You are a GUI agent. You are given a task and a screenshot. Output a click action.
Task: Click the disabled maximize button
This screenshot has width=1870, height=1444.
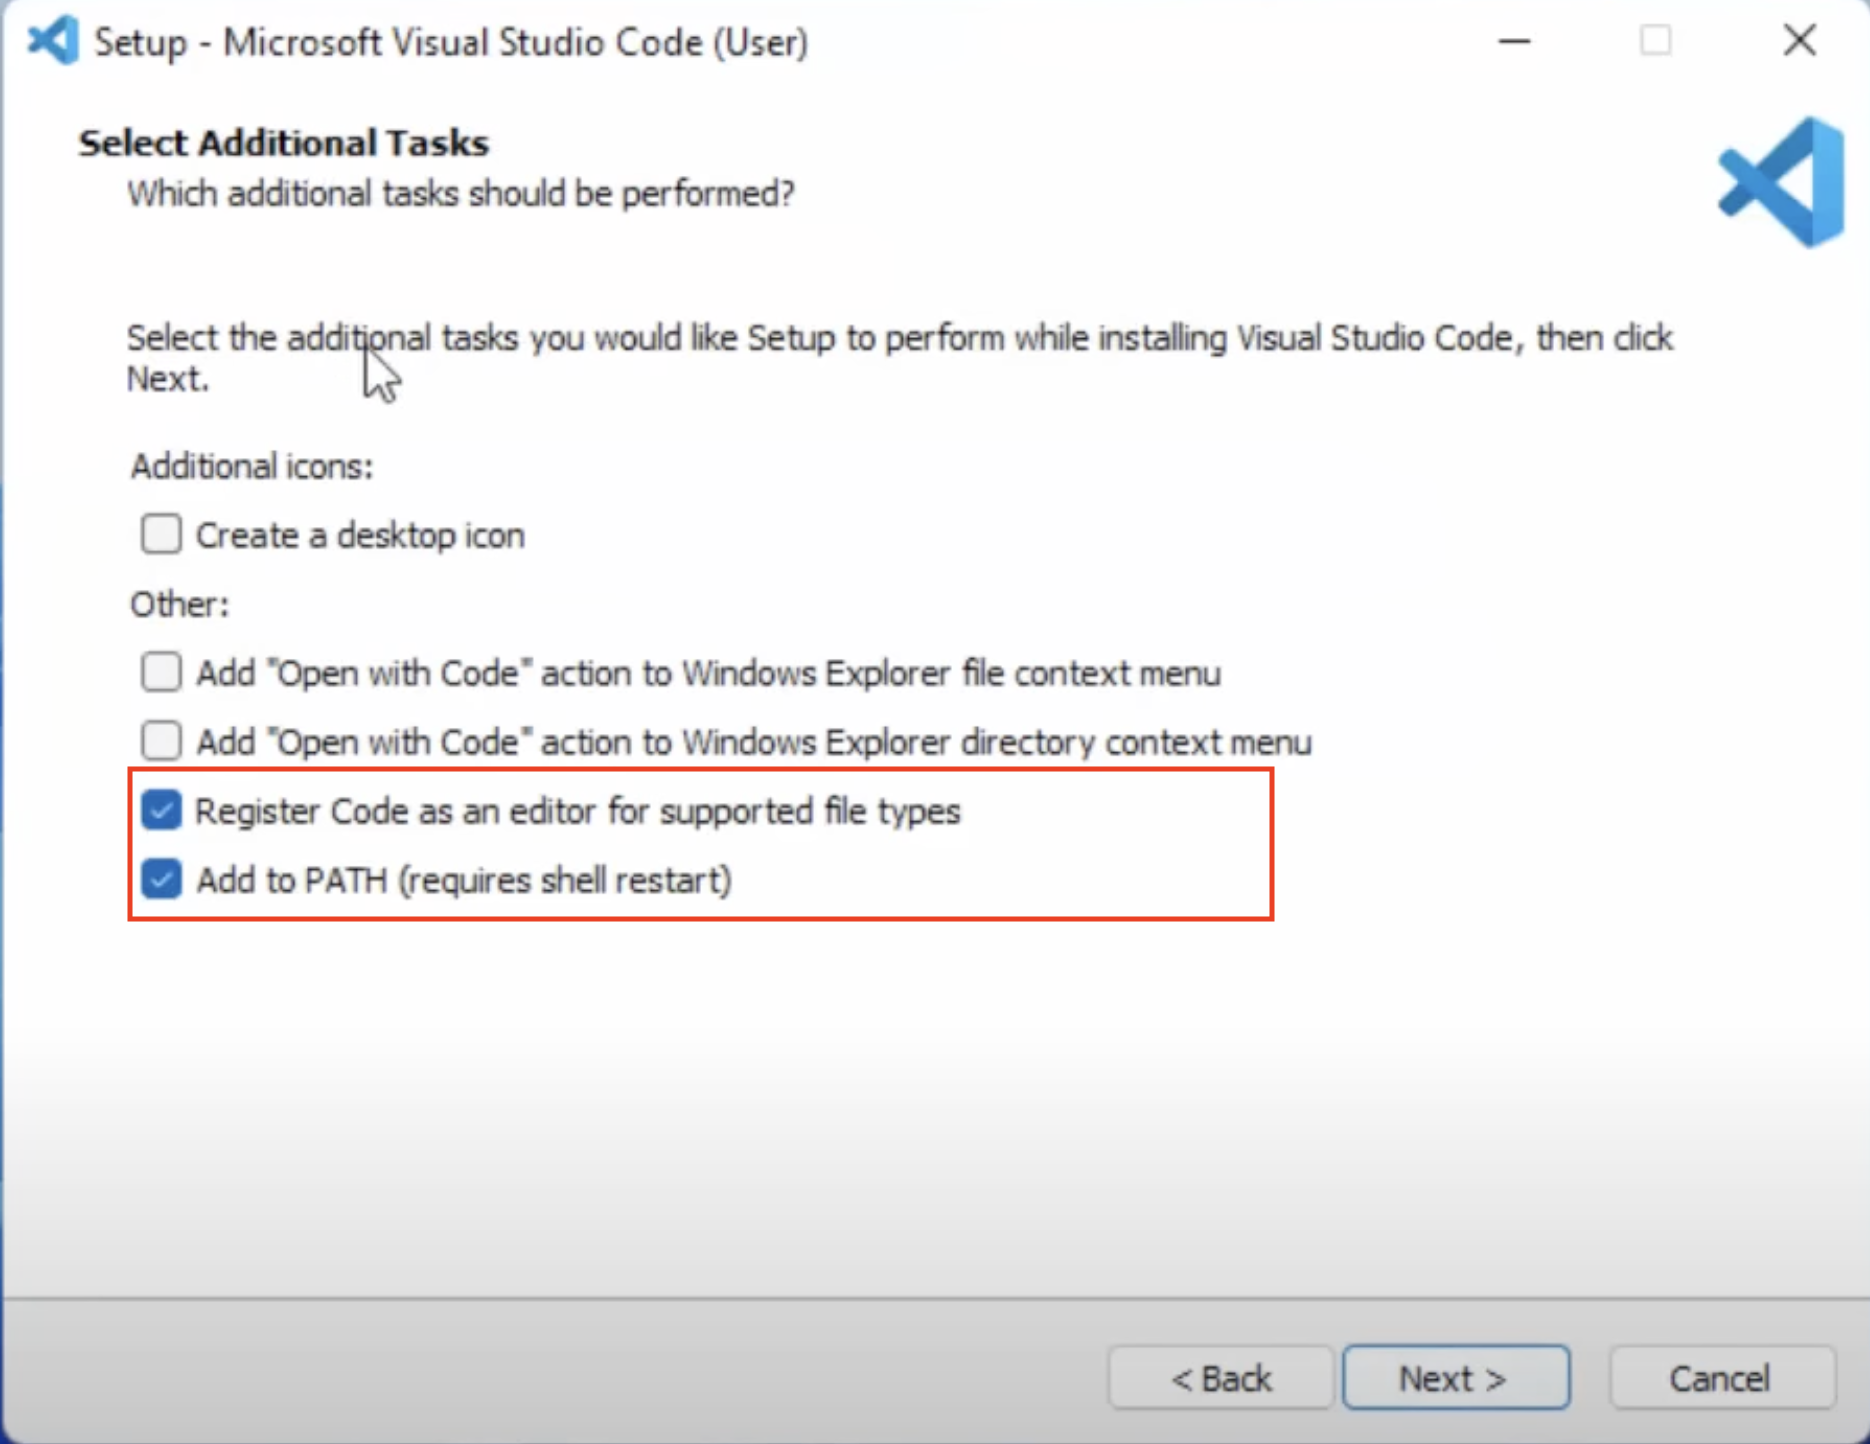tap(1656, 41)
